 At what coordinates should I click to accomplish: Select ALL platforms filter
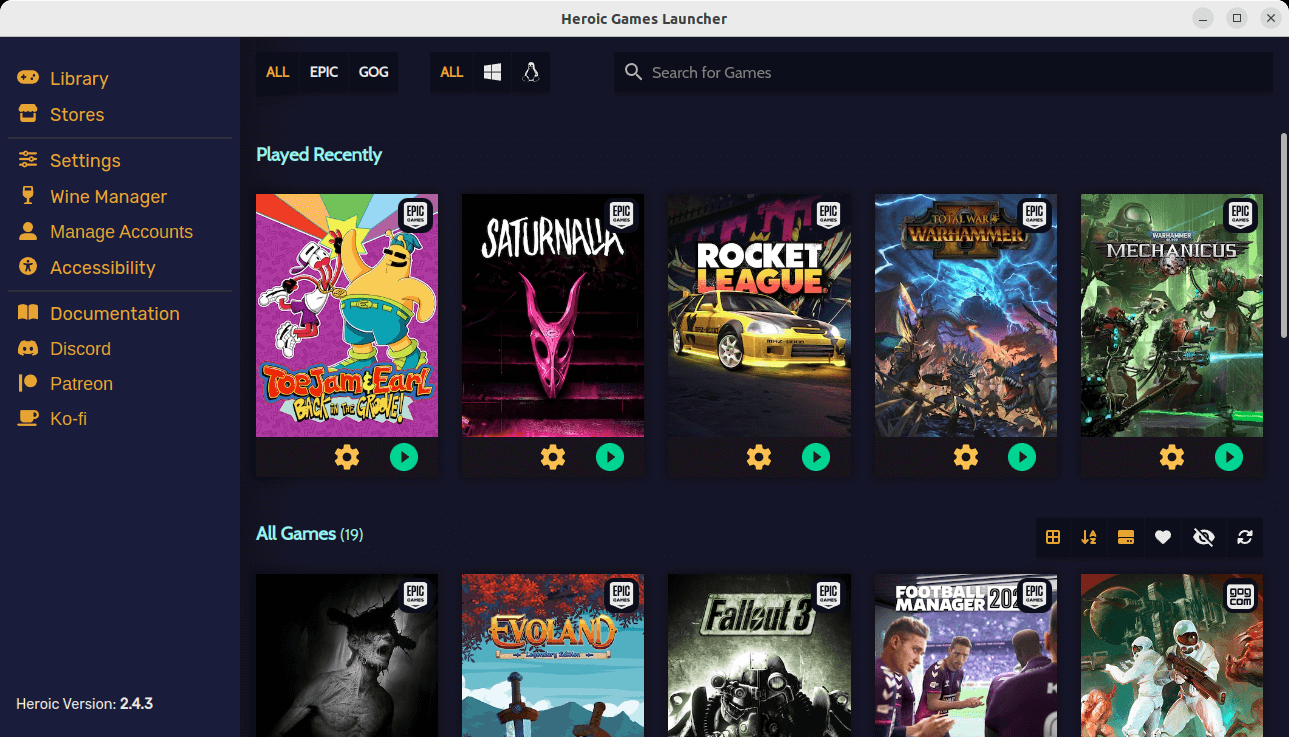pyautogui.click(x=452, y=73)
